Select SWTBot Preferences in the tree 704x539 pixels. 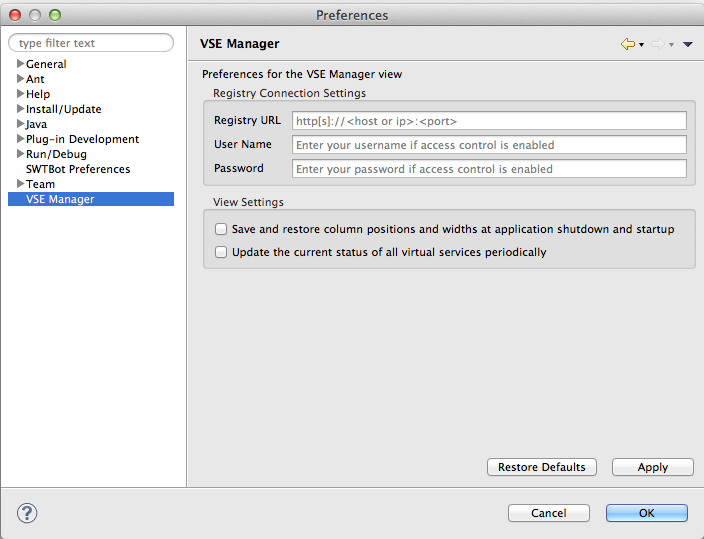pyautogui.click(x=78, y=169)
